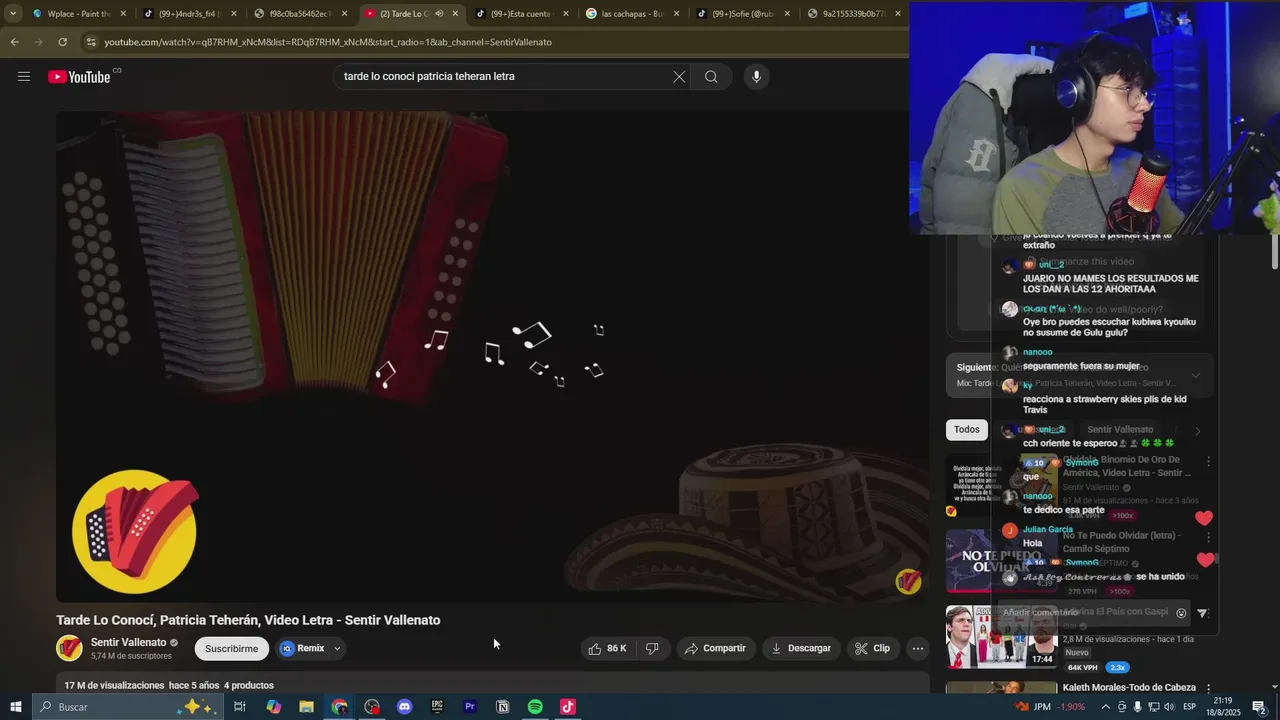1280x720 pixels.
Task: Open the tab search dropdown arrow
Action: click(x=13, y=13)
